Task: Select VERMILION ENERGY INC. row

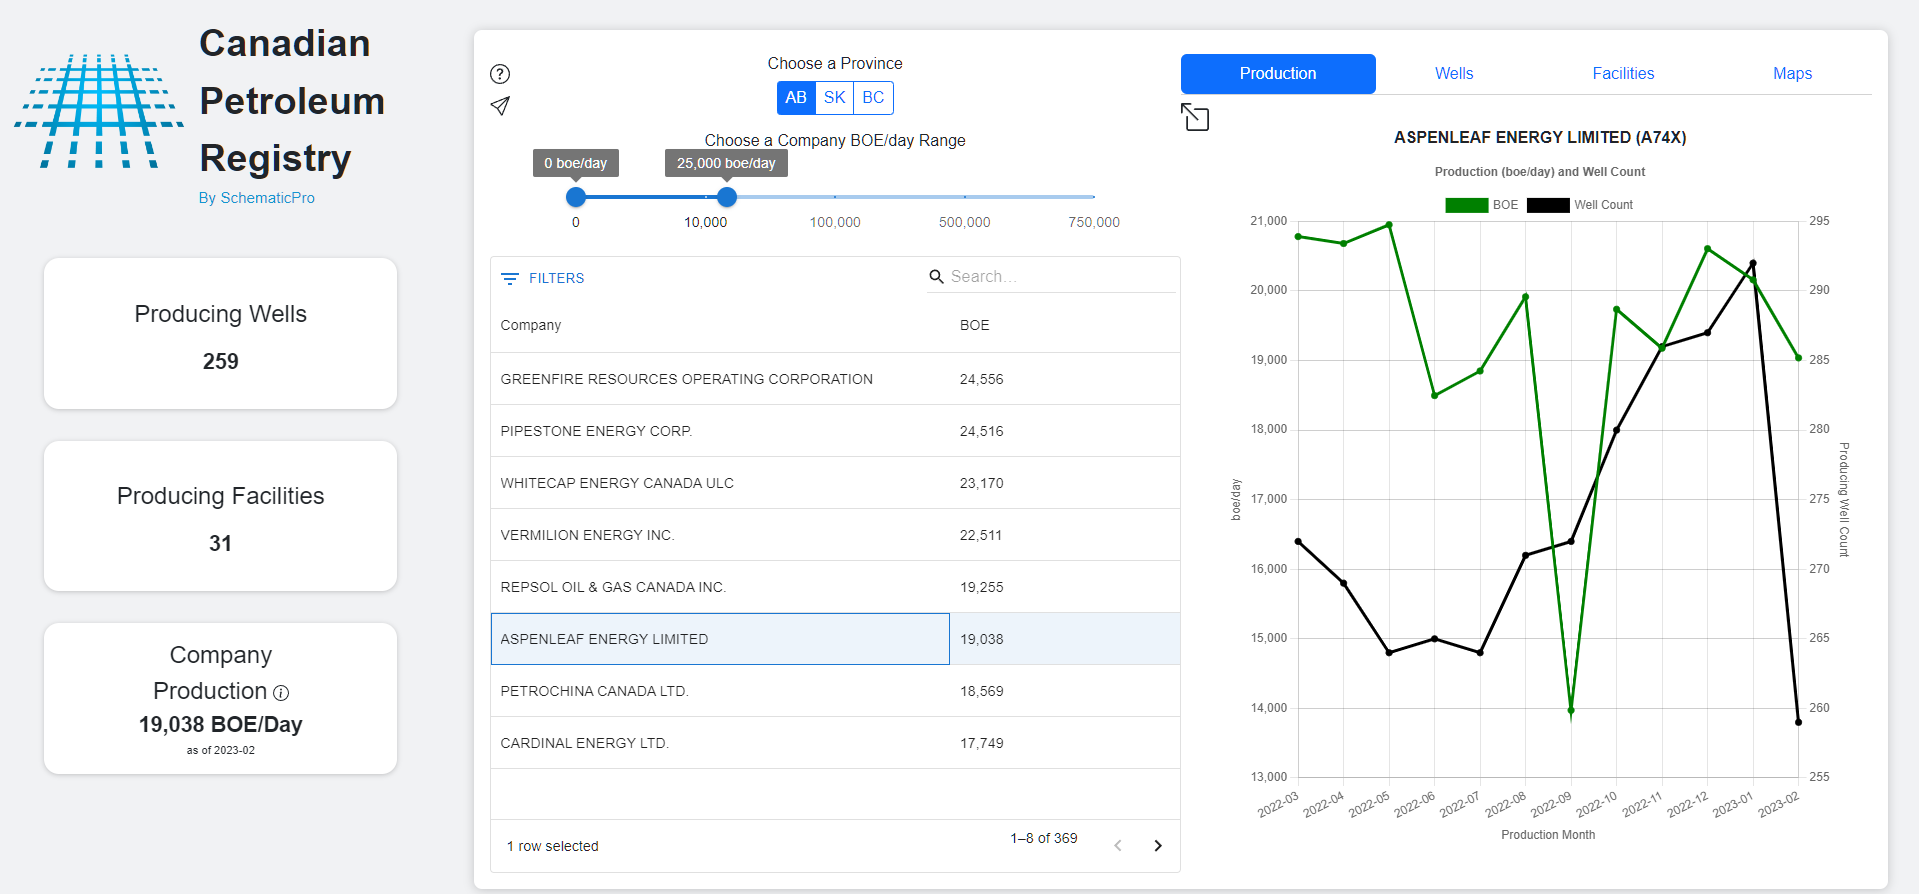Action: coord(835,535)
